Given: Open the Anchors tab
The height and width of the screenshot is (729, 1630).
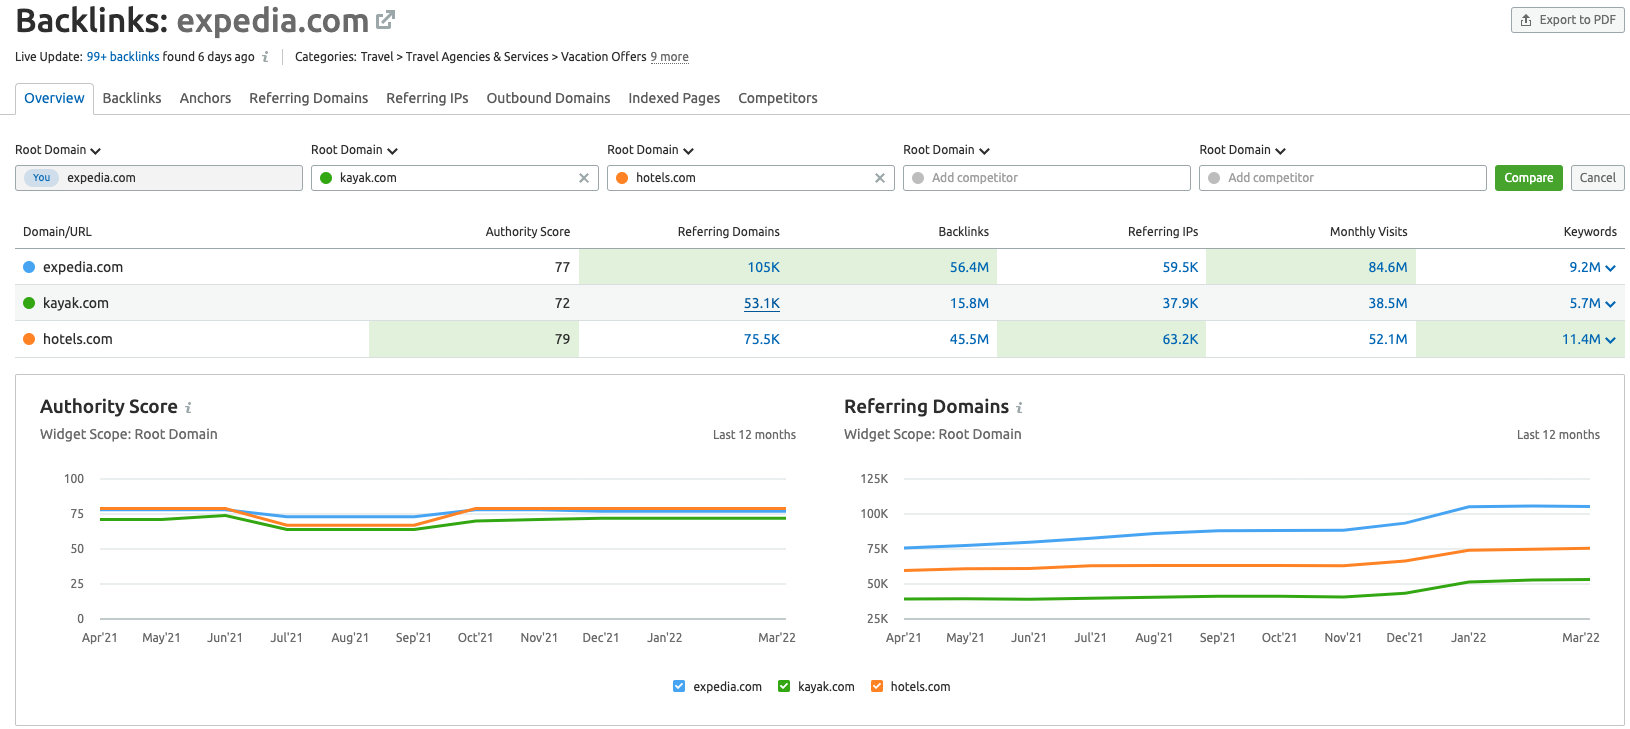Looking at the screenshot, I should pos(205,98).
